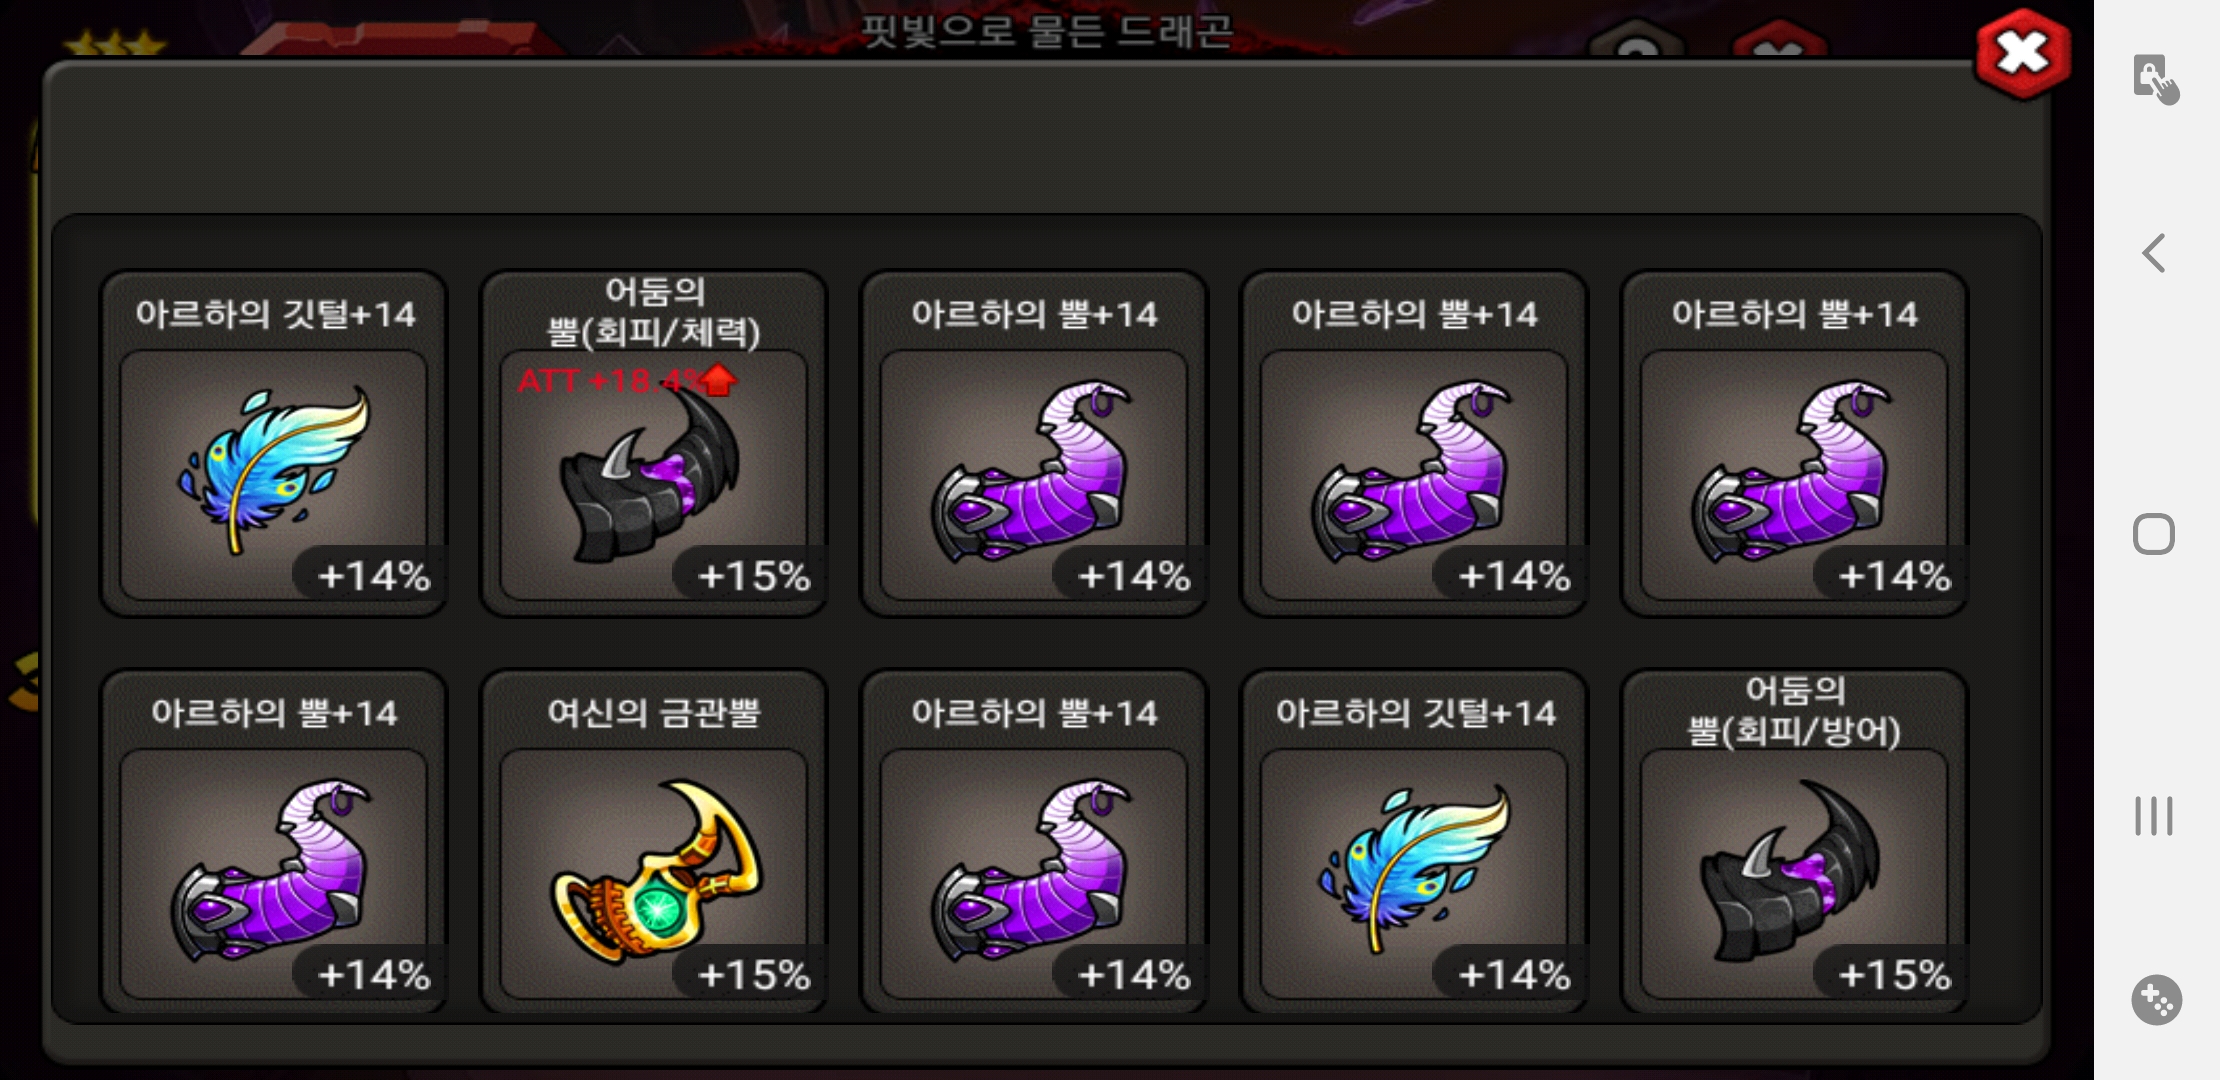Tap the 핏빛으로 물든 드래곤 title text
The image size is (2220, 1080).
pyautogui.click(x=1046, y=32)
